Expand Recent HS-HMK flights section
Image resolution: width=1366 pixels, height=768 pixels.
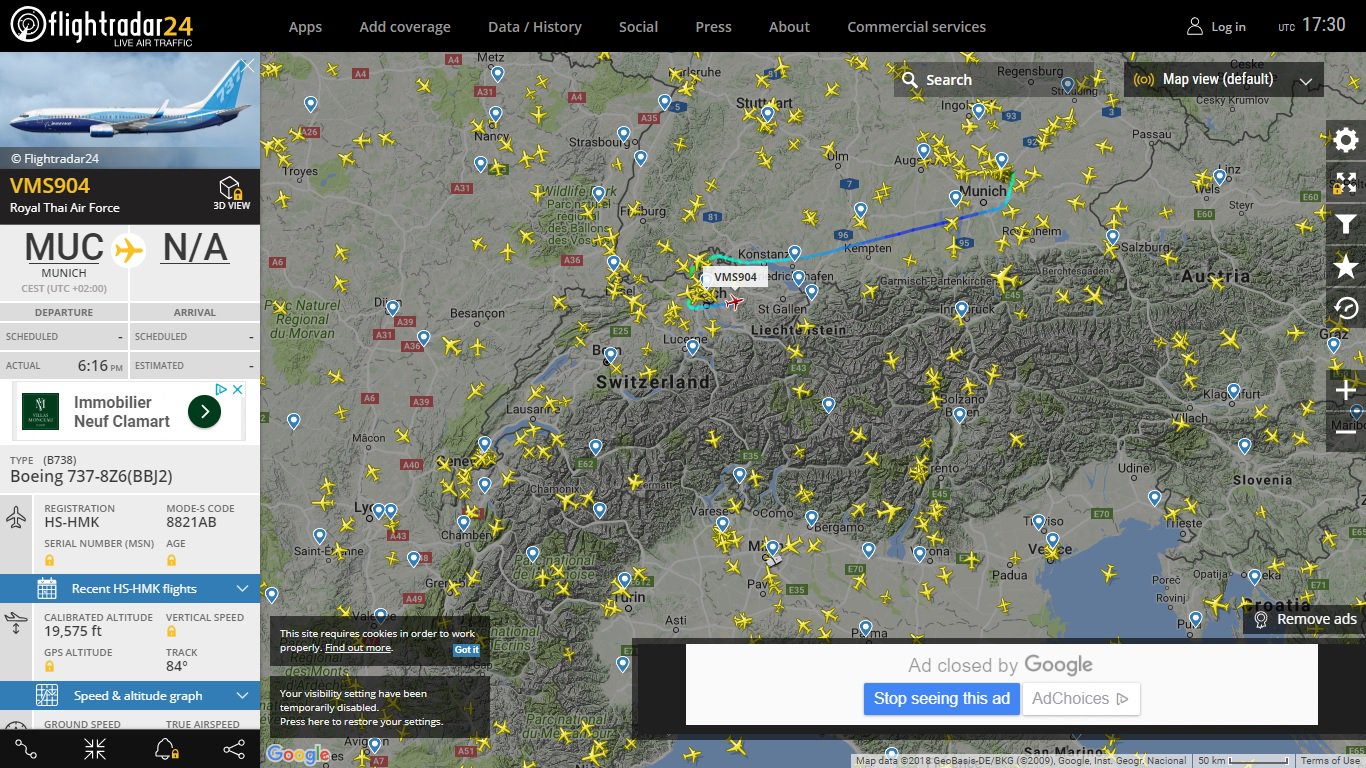(130, 589)
